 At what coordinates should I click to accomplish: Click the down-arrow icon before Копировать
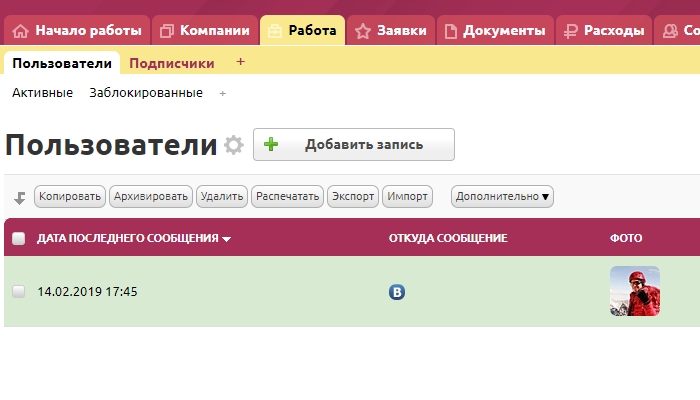pyautogui.click(x=20, y=197)
